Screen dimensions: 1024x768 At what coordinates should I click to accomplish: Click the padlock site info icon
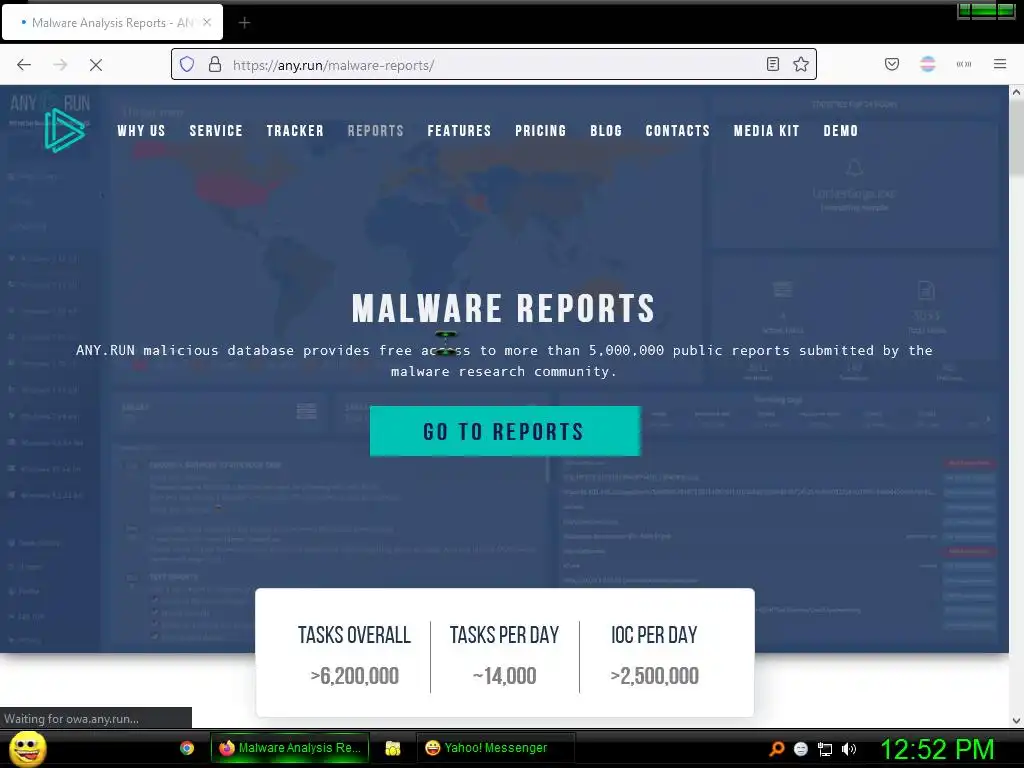tap(215, 64)
